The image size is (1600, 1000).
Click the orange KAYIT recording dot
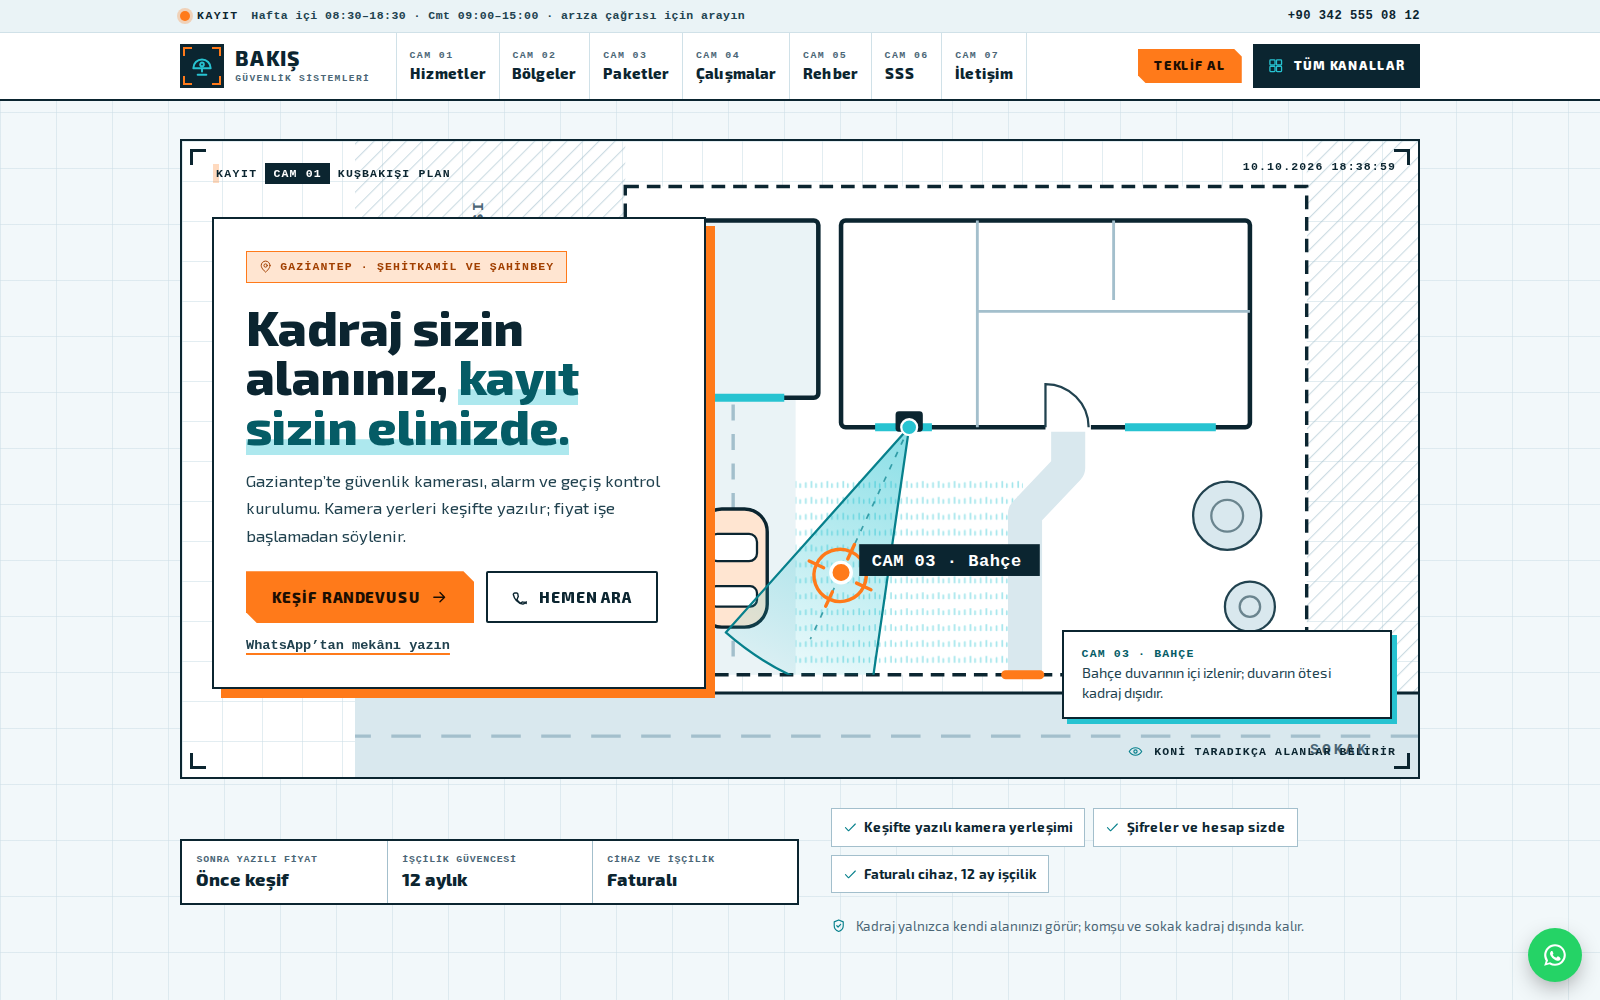click(x=185, y=15)
